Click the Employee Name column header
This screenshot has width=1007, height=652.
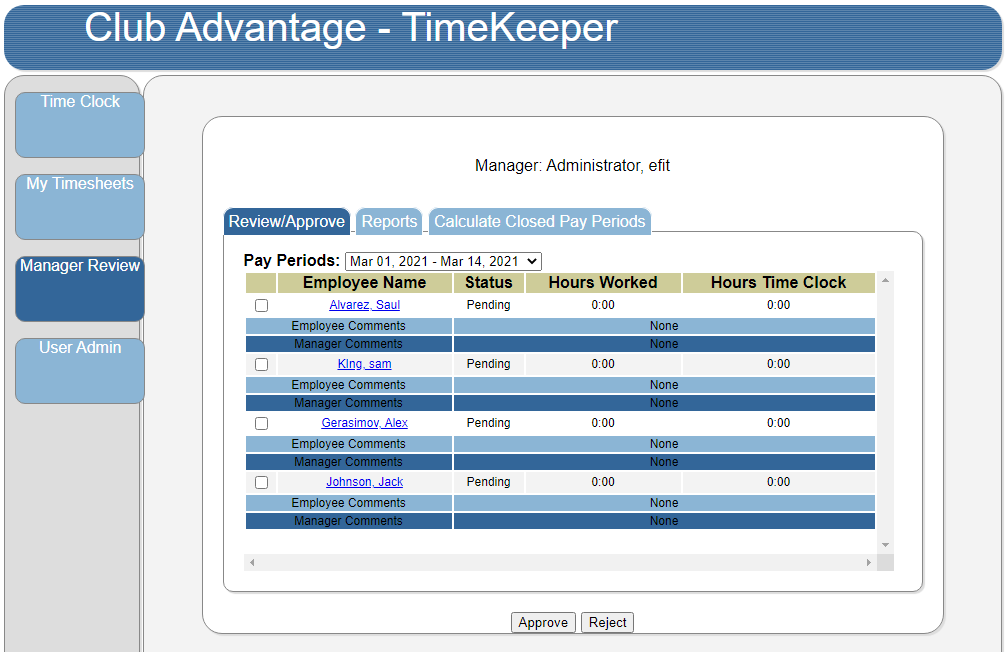click(364, 283)
